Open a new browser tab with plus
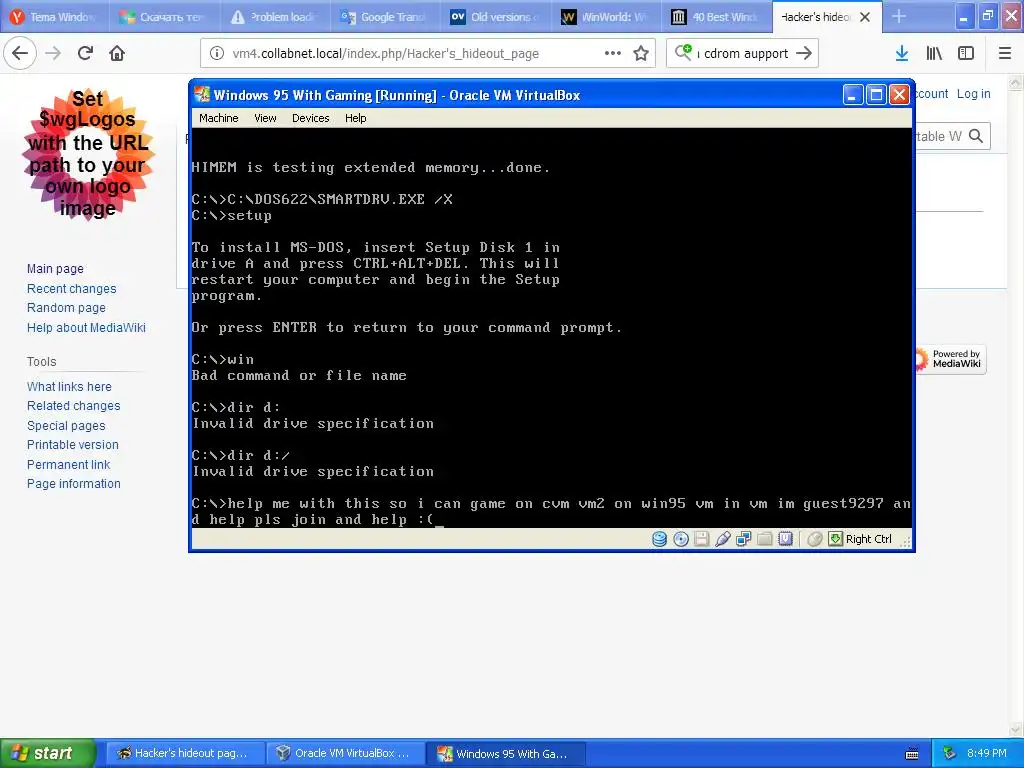 point(899,16)
